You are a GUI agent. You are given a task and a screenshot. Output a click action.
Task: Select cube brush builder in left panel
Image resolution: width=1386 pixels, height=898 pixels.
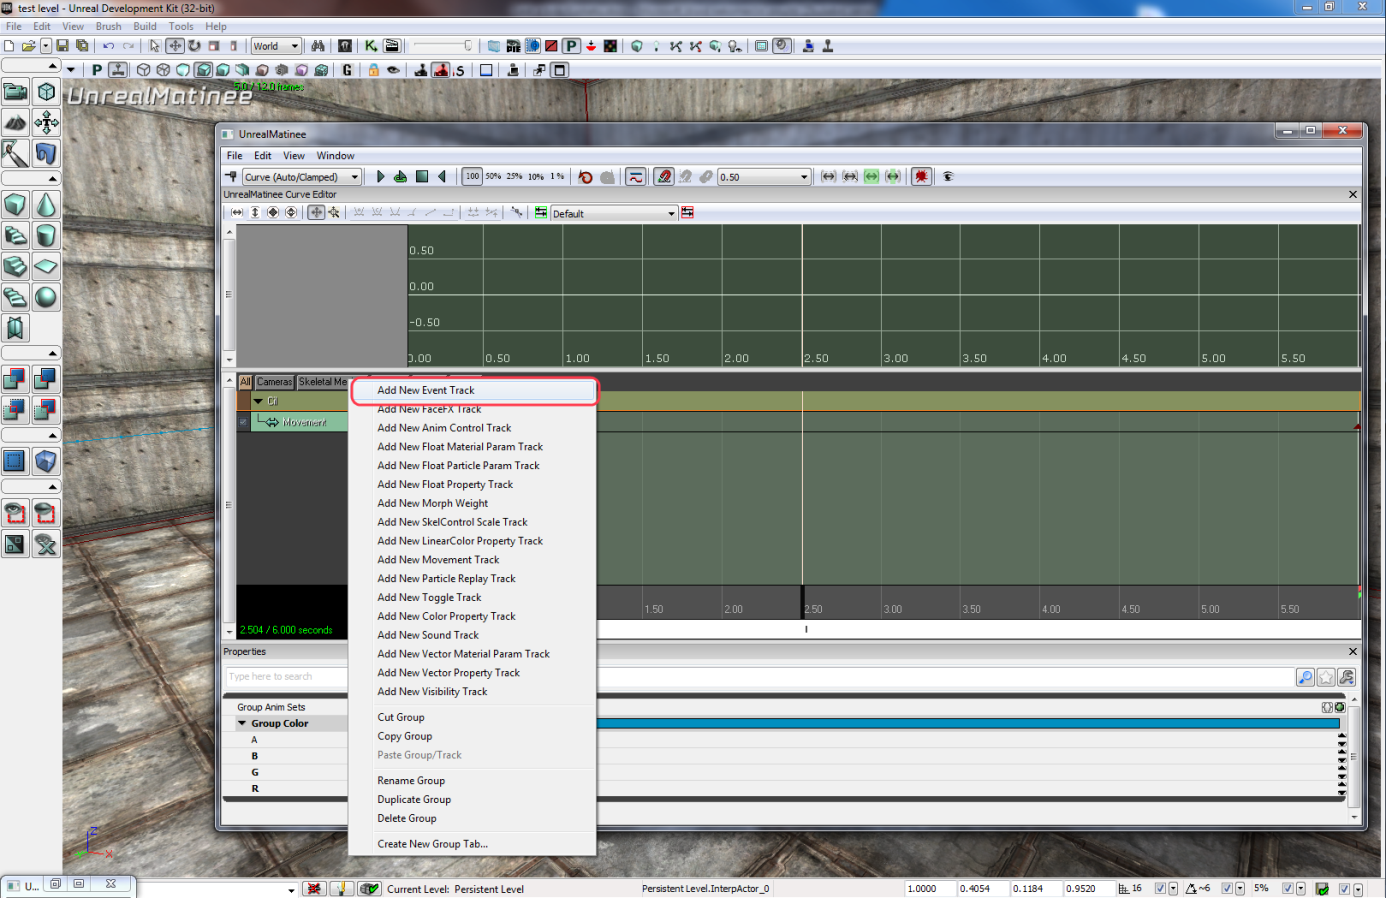click(x=16, y=205)
